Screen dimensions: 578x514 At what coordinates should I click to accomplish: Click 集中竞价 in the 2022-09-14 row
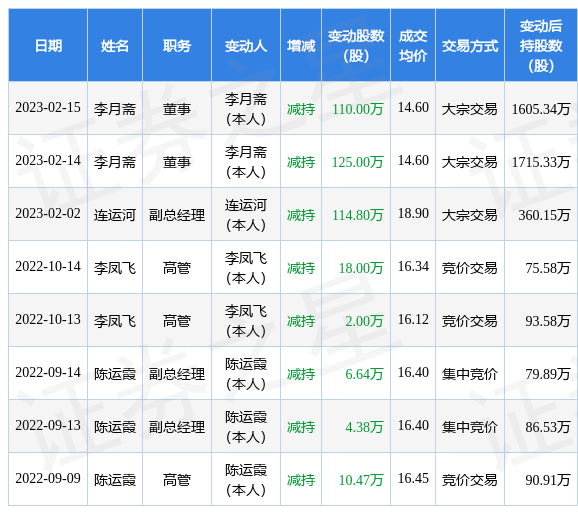(470, 374)
